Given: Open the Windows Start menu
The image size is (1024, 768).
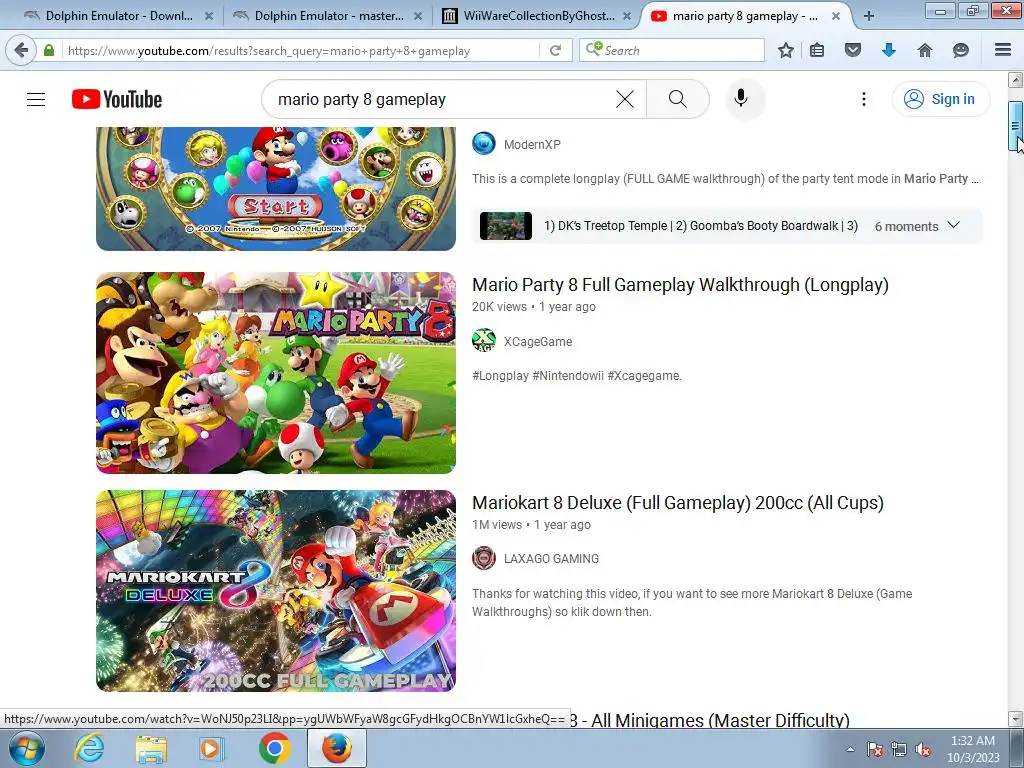Looking at the screenshot, I should coord(27,748).
